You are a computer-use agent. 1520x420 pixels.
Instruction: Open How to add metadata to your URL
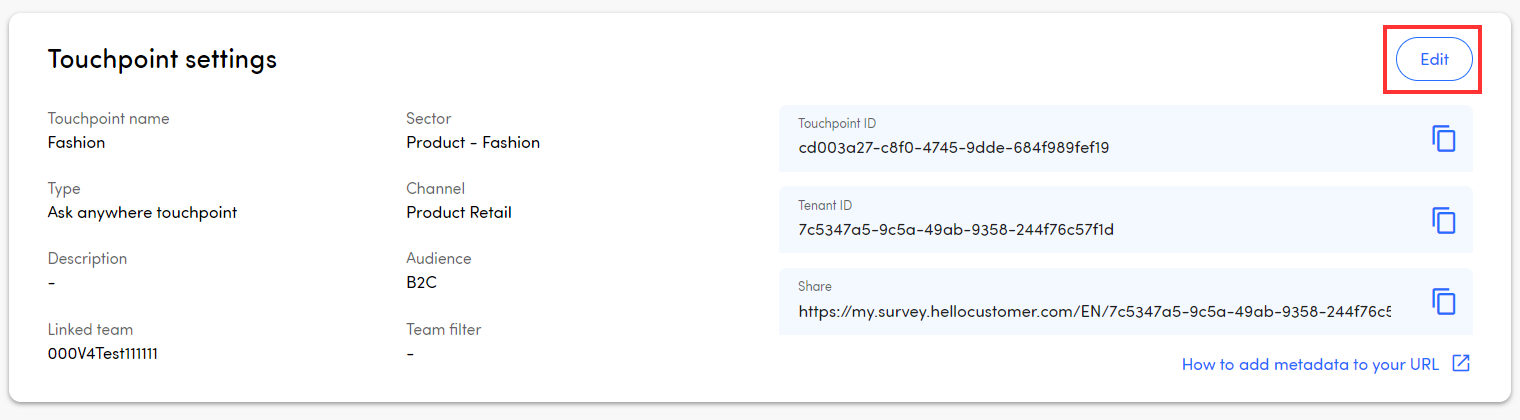(x=1310, y=365)
